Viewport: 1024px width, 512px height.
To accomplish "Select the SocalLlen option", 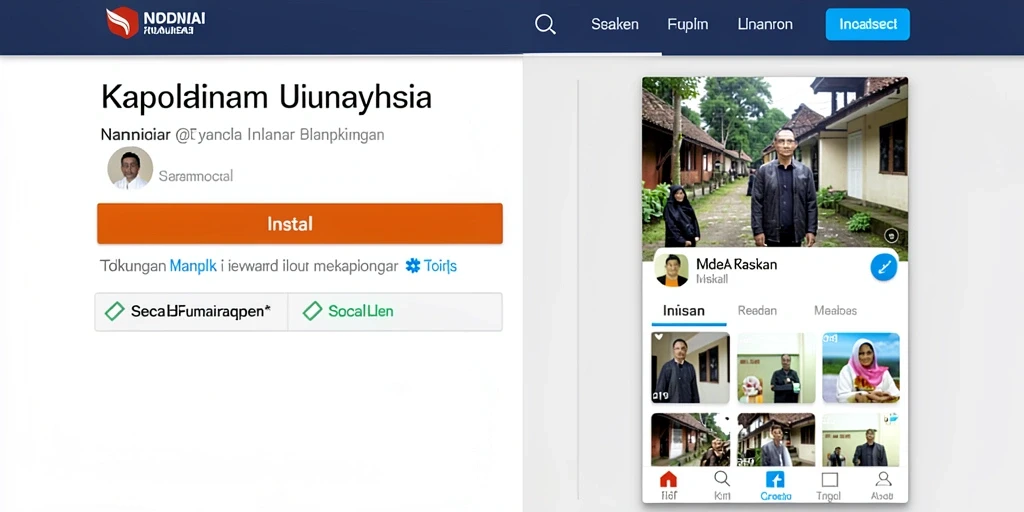I will (x=395, y=312).
